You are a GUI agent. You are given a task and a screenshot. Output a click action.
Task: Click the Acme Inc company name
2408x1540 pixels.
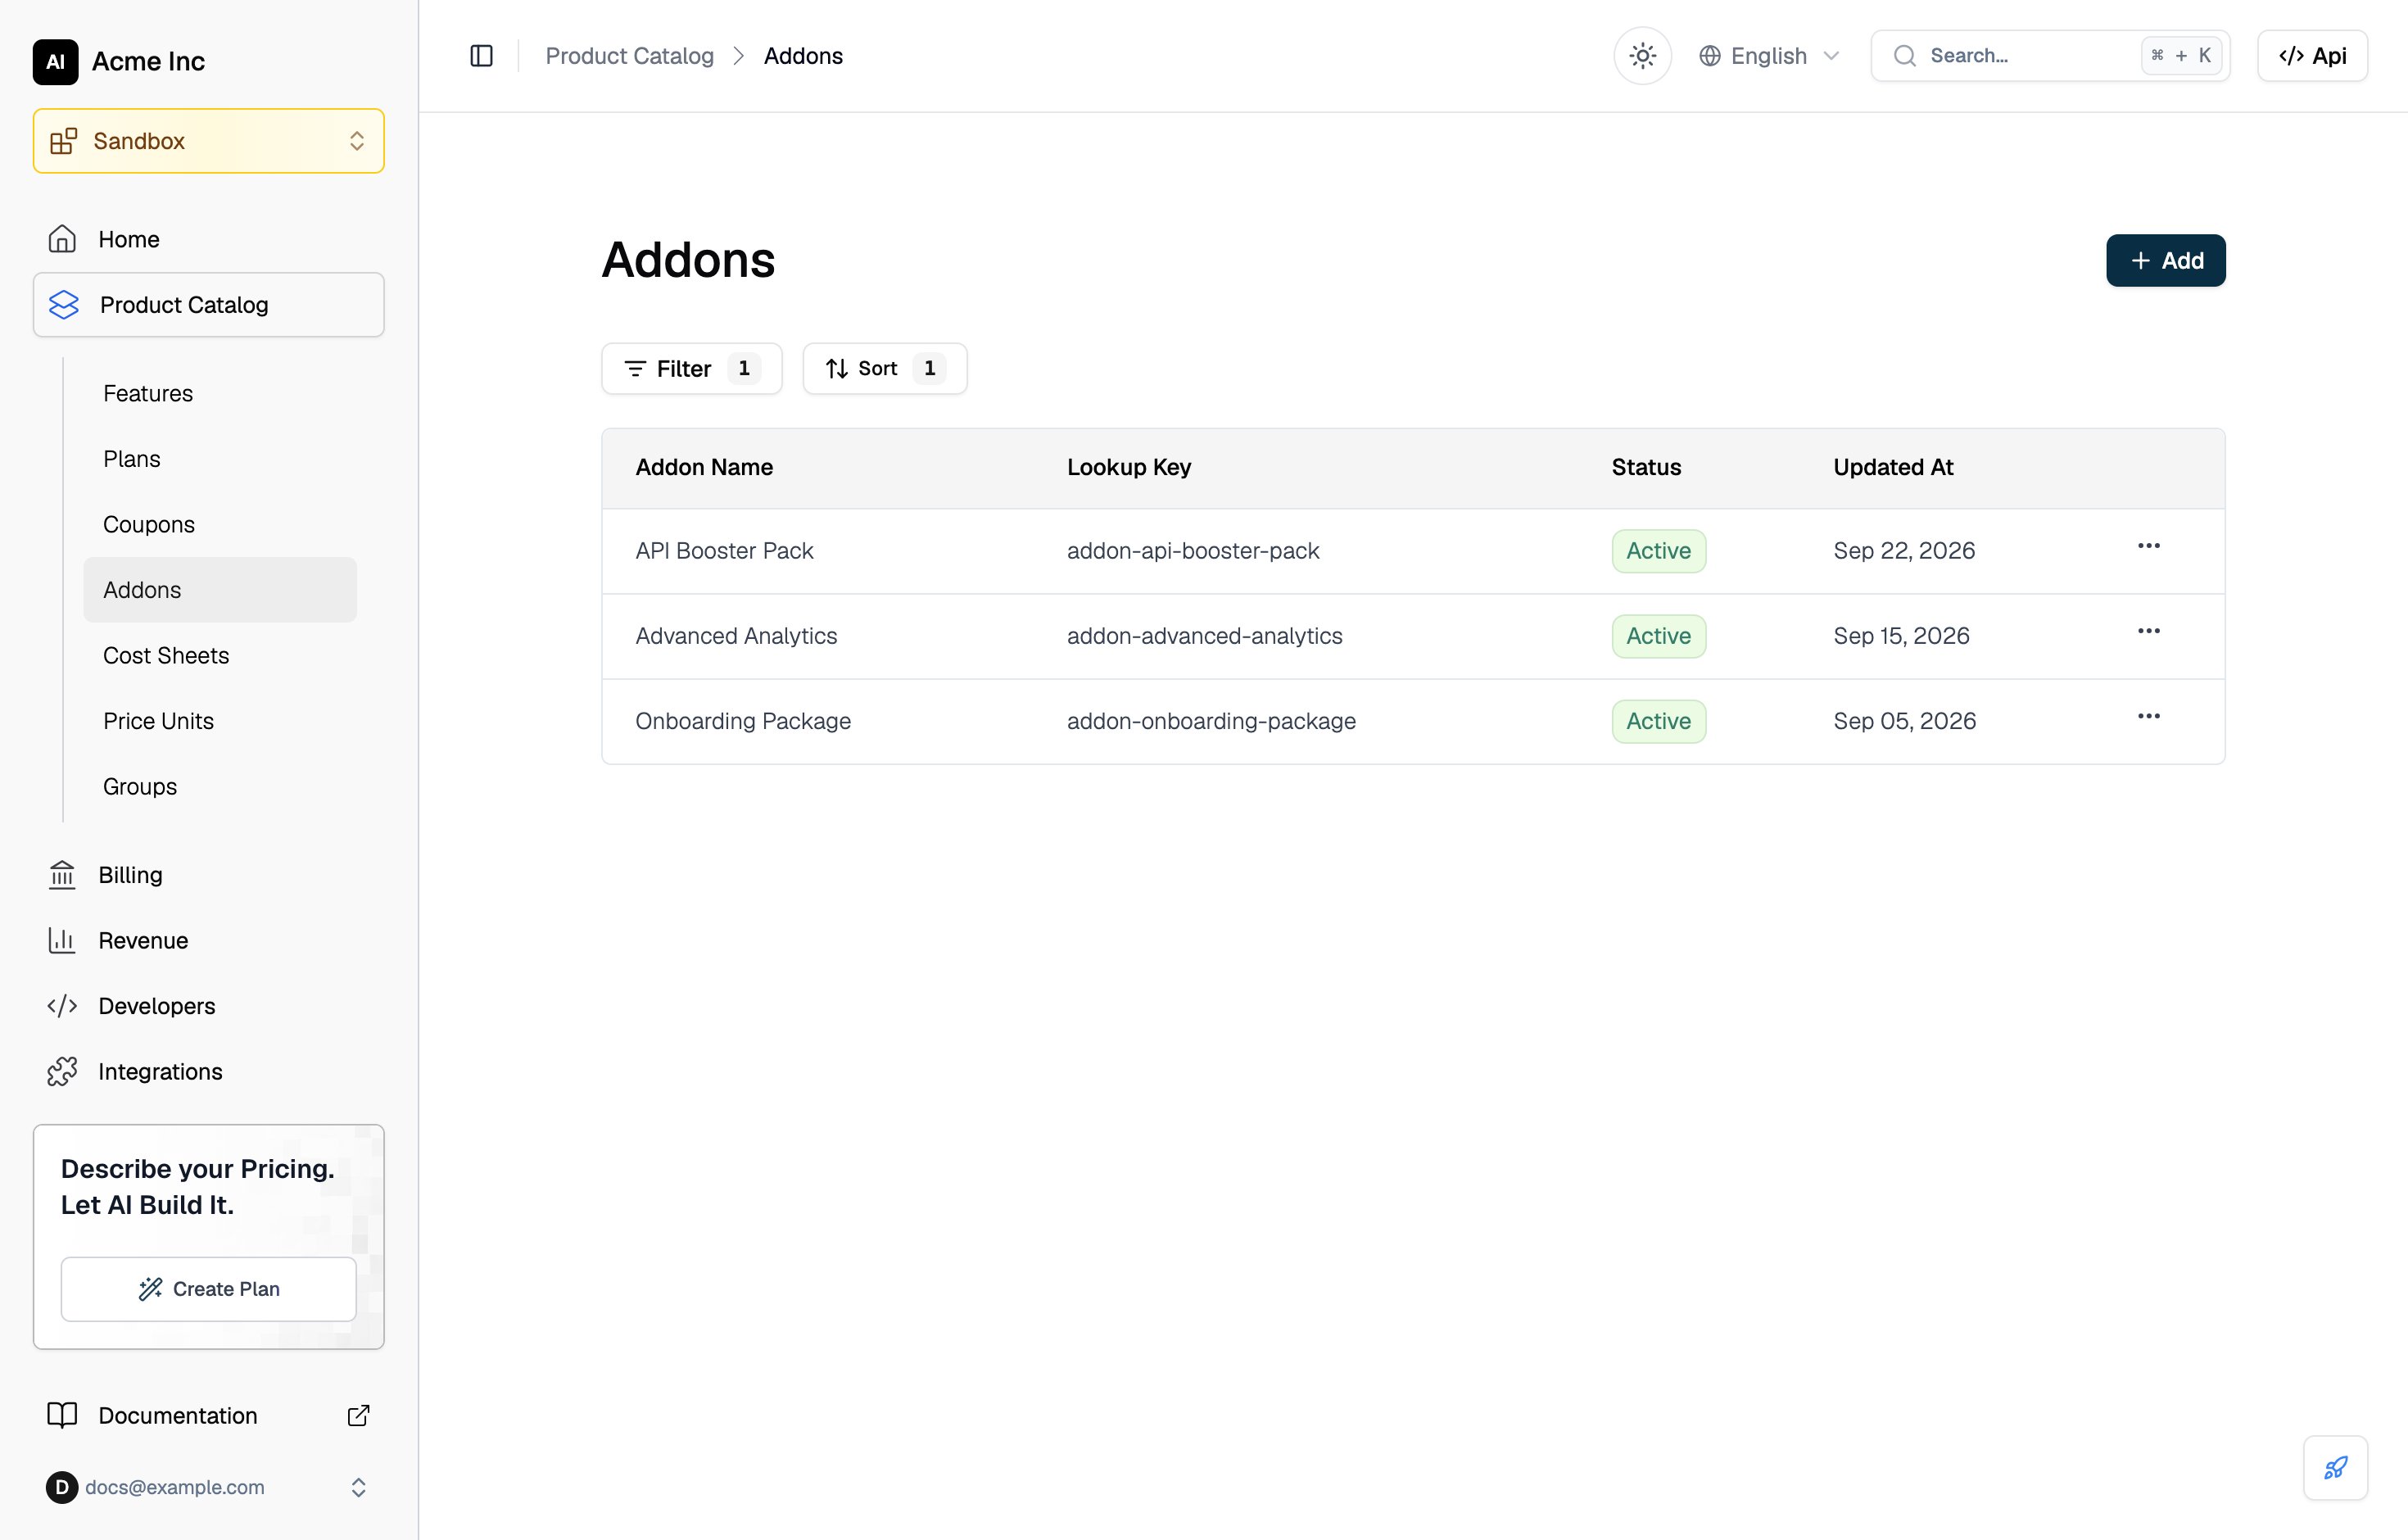[x=148, y=62]
